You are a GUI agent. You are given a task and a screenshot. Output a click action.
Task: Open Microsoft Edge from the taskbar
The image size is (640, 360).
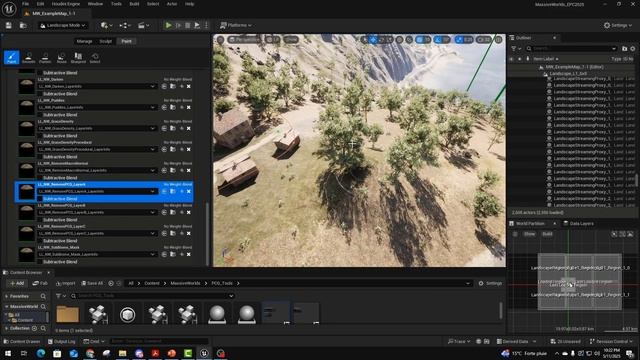(41, 353)
